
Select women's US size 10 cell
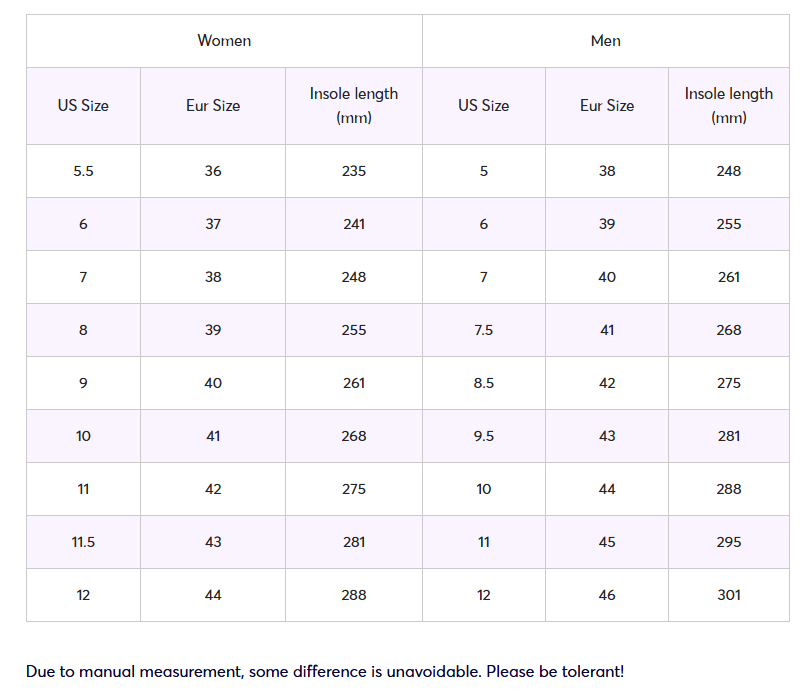83,436
